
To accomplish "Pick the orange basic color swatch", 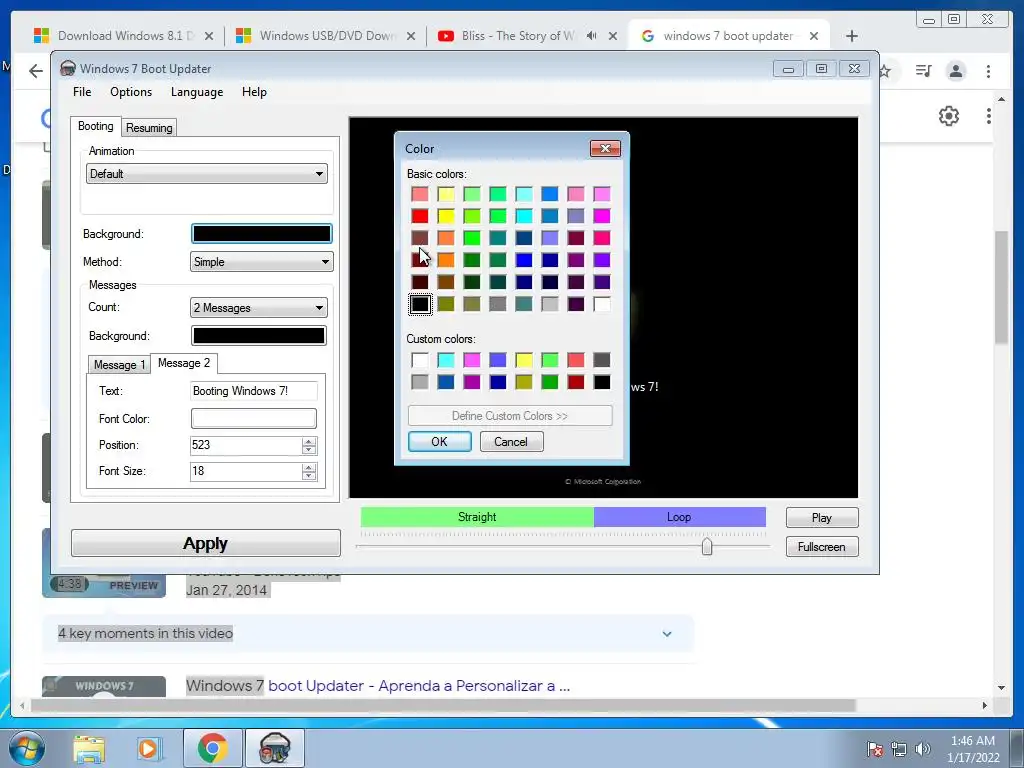I will click(446, 261).
